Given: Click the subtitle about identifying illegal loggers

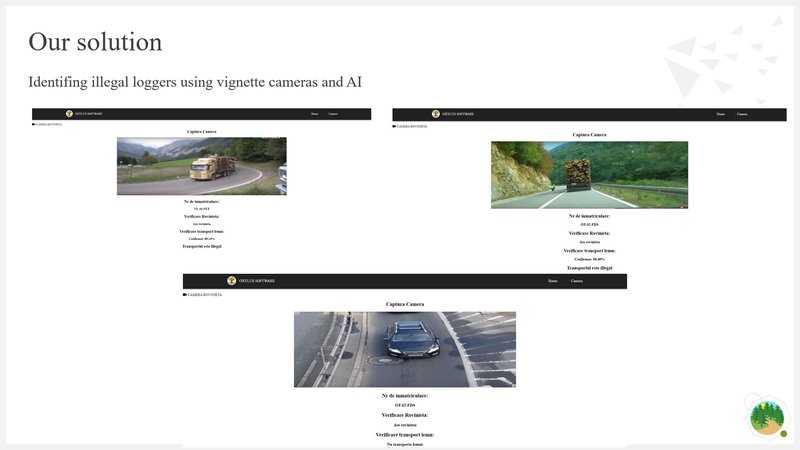Looking at the screenshot, I should pyautogui.click(x=195, y=81).
